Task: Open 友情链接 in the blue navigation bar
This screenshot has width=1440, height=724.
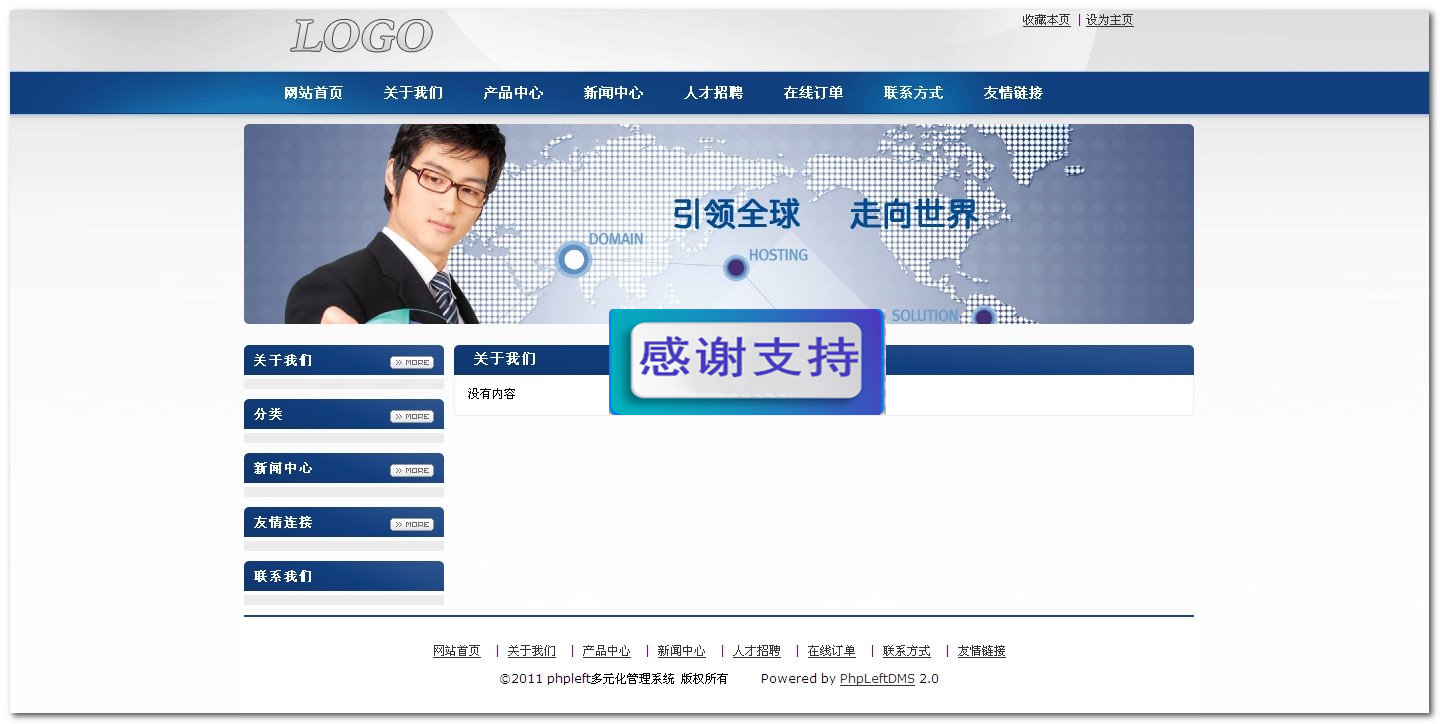Action: coord(1013,93)
